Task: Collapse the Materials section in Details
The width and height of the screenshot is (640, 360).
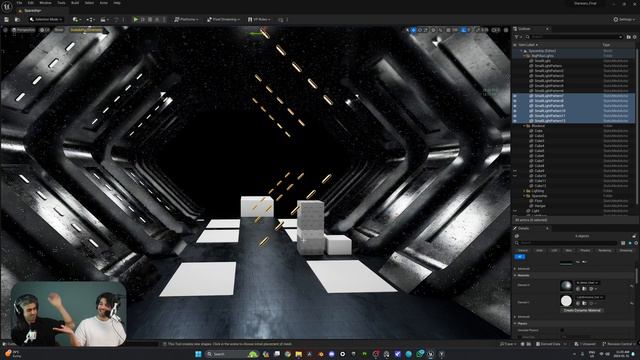Action: 515,276
